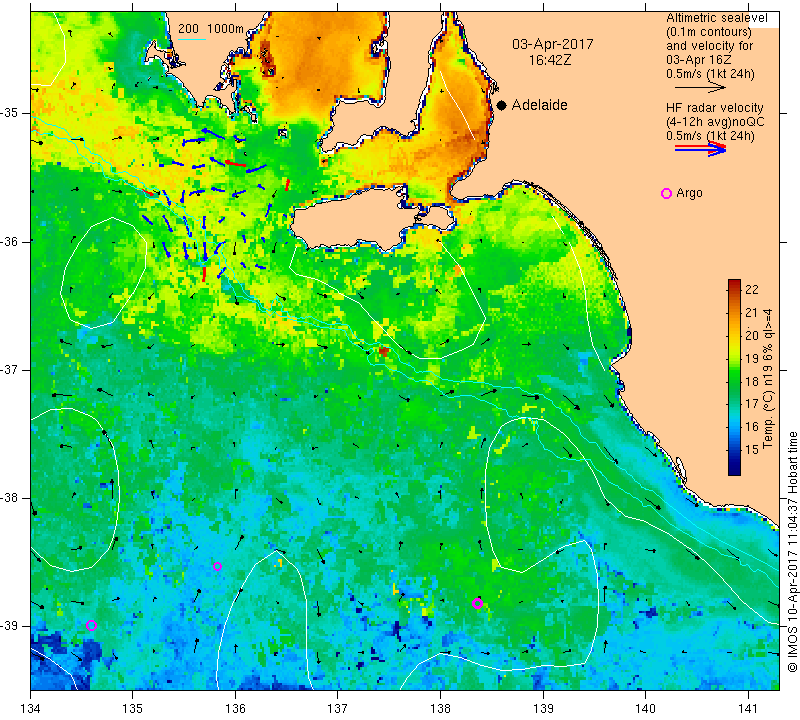Click the temperature color bar

coord(734,378)
